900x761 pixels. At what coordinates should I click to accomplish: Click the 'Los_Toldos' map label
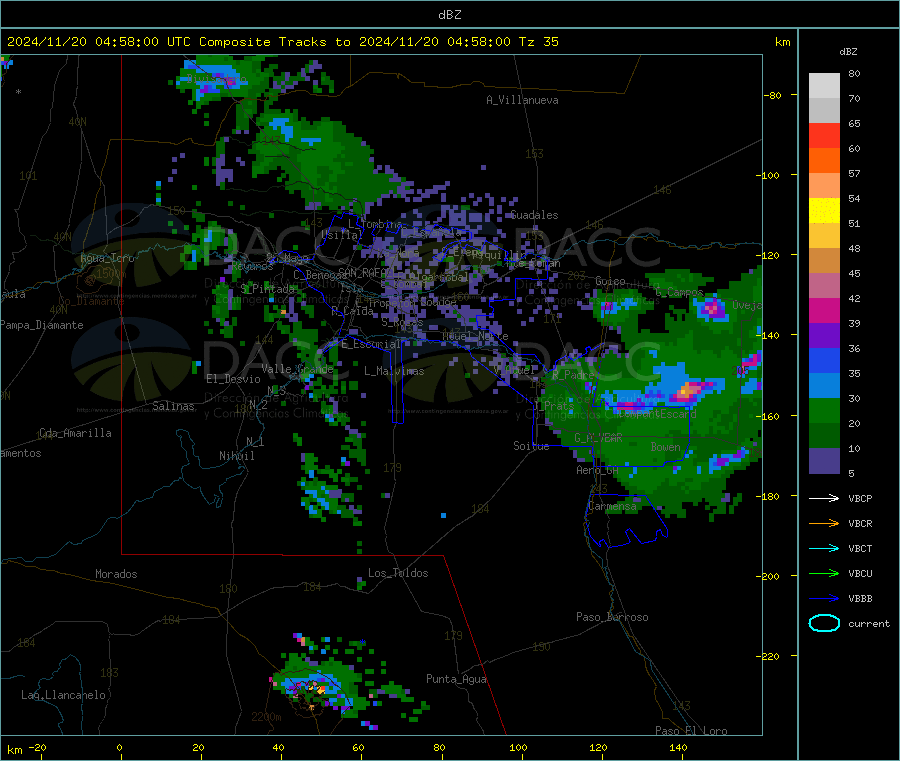click(398, 573)
